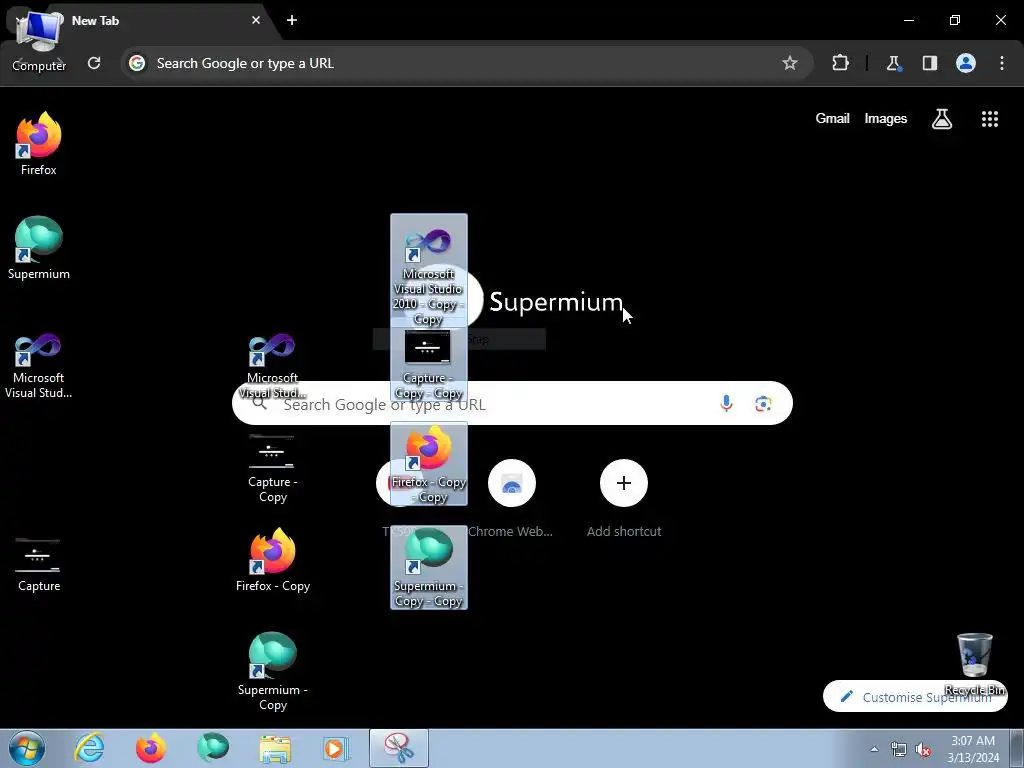Open a new tab with plus button
Screen dimensions: 1024x768
click(x=292, y=20)
